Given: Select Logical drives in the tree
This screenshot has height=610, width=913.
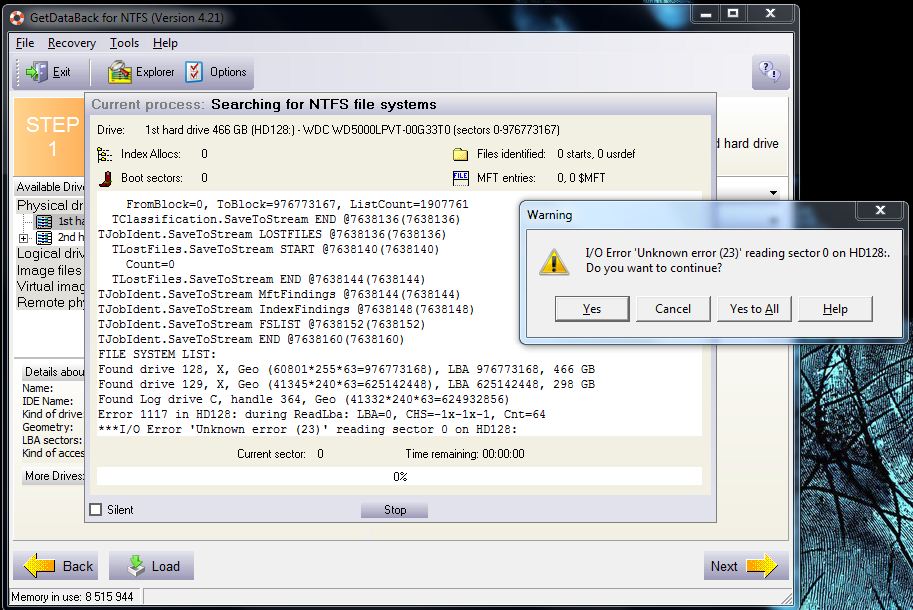Looking at the screenshot, I should coord(50,254).
